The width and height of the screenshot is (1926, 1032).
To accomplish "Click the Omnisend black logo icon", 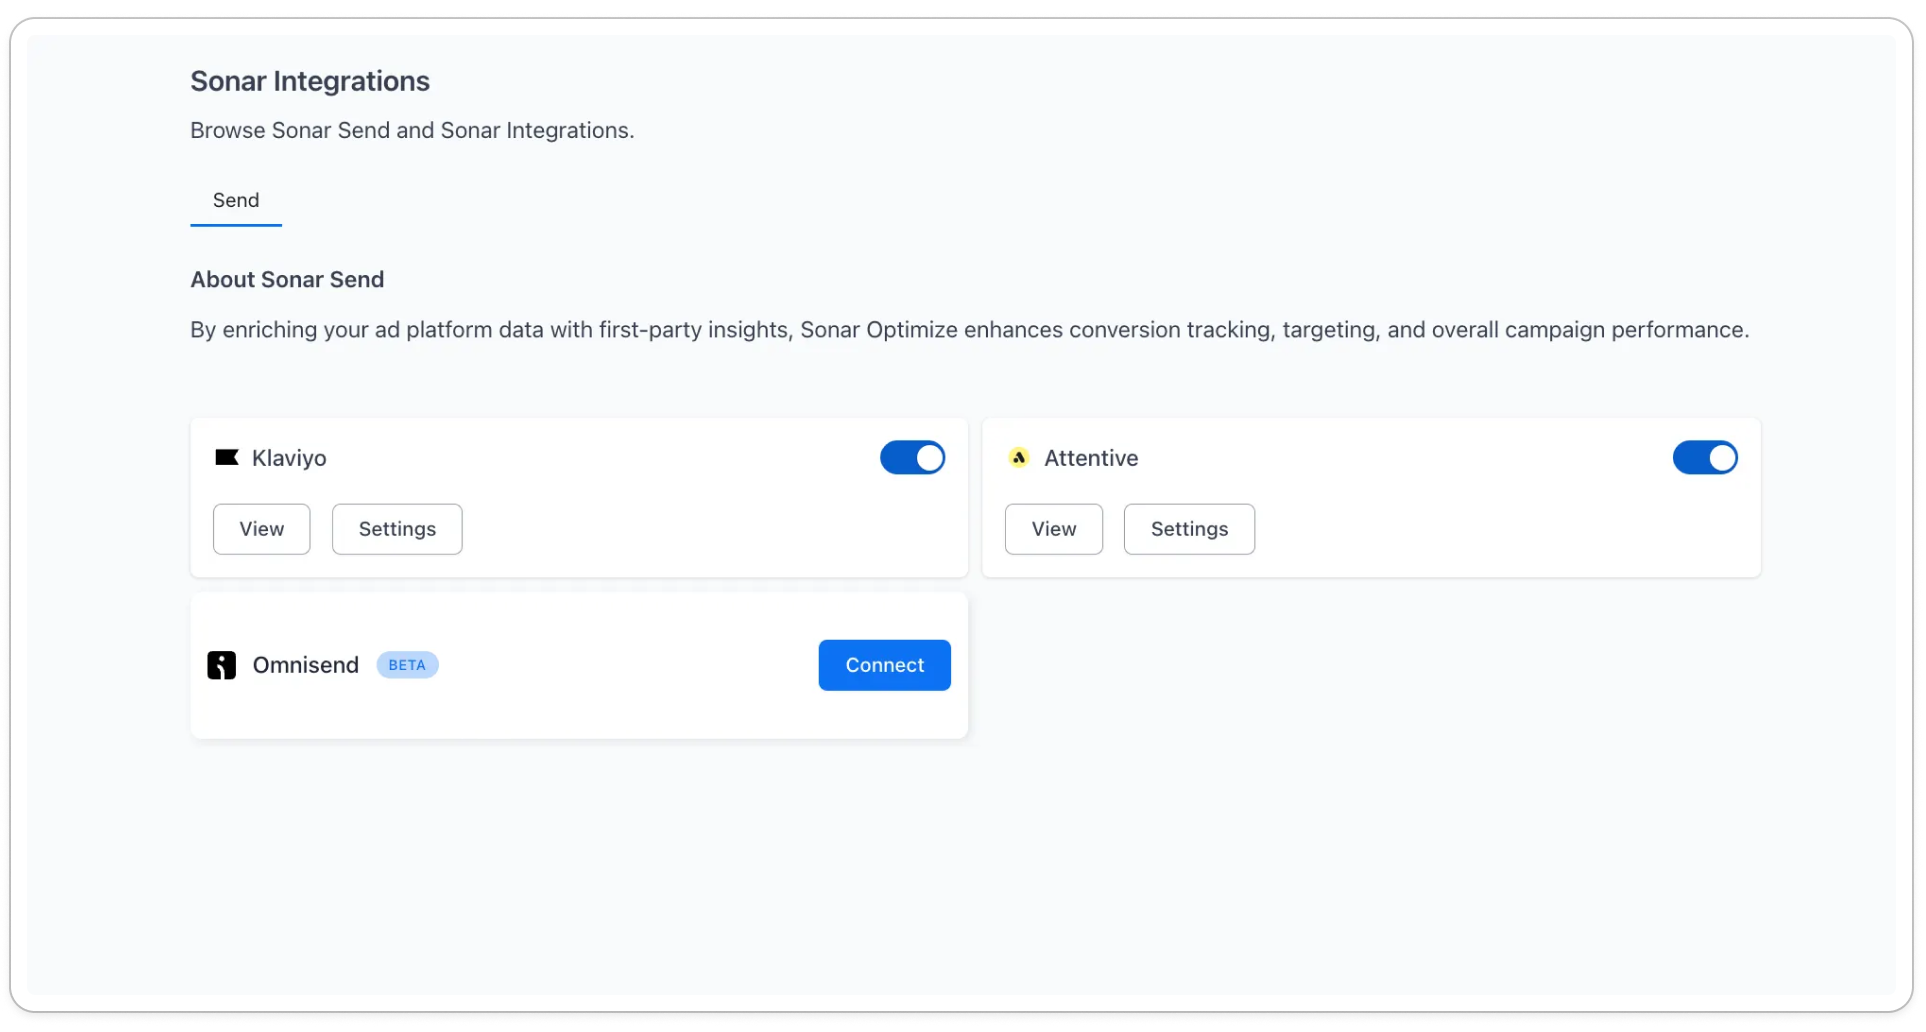I will 221,665.
